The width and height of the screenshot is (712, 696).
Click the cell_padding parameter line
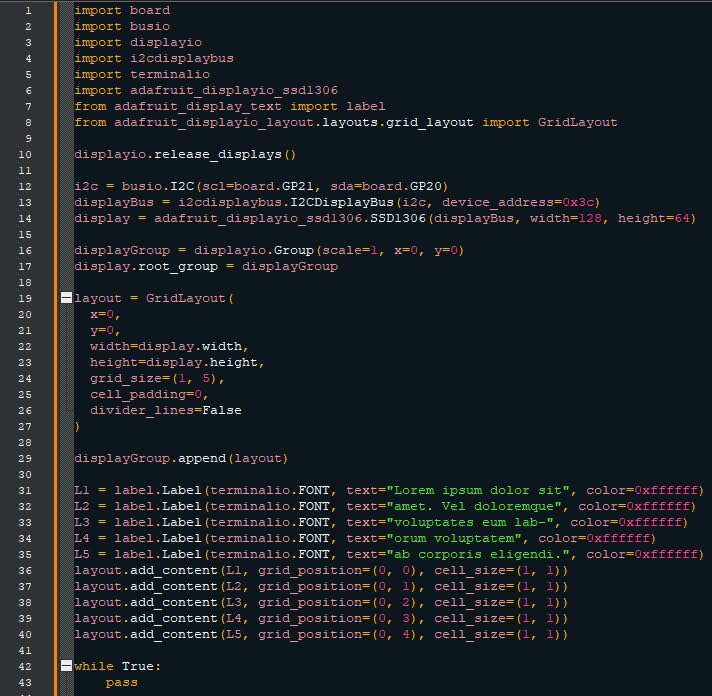(x=149, y=394)
